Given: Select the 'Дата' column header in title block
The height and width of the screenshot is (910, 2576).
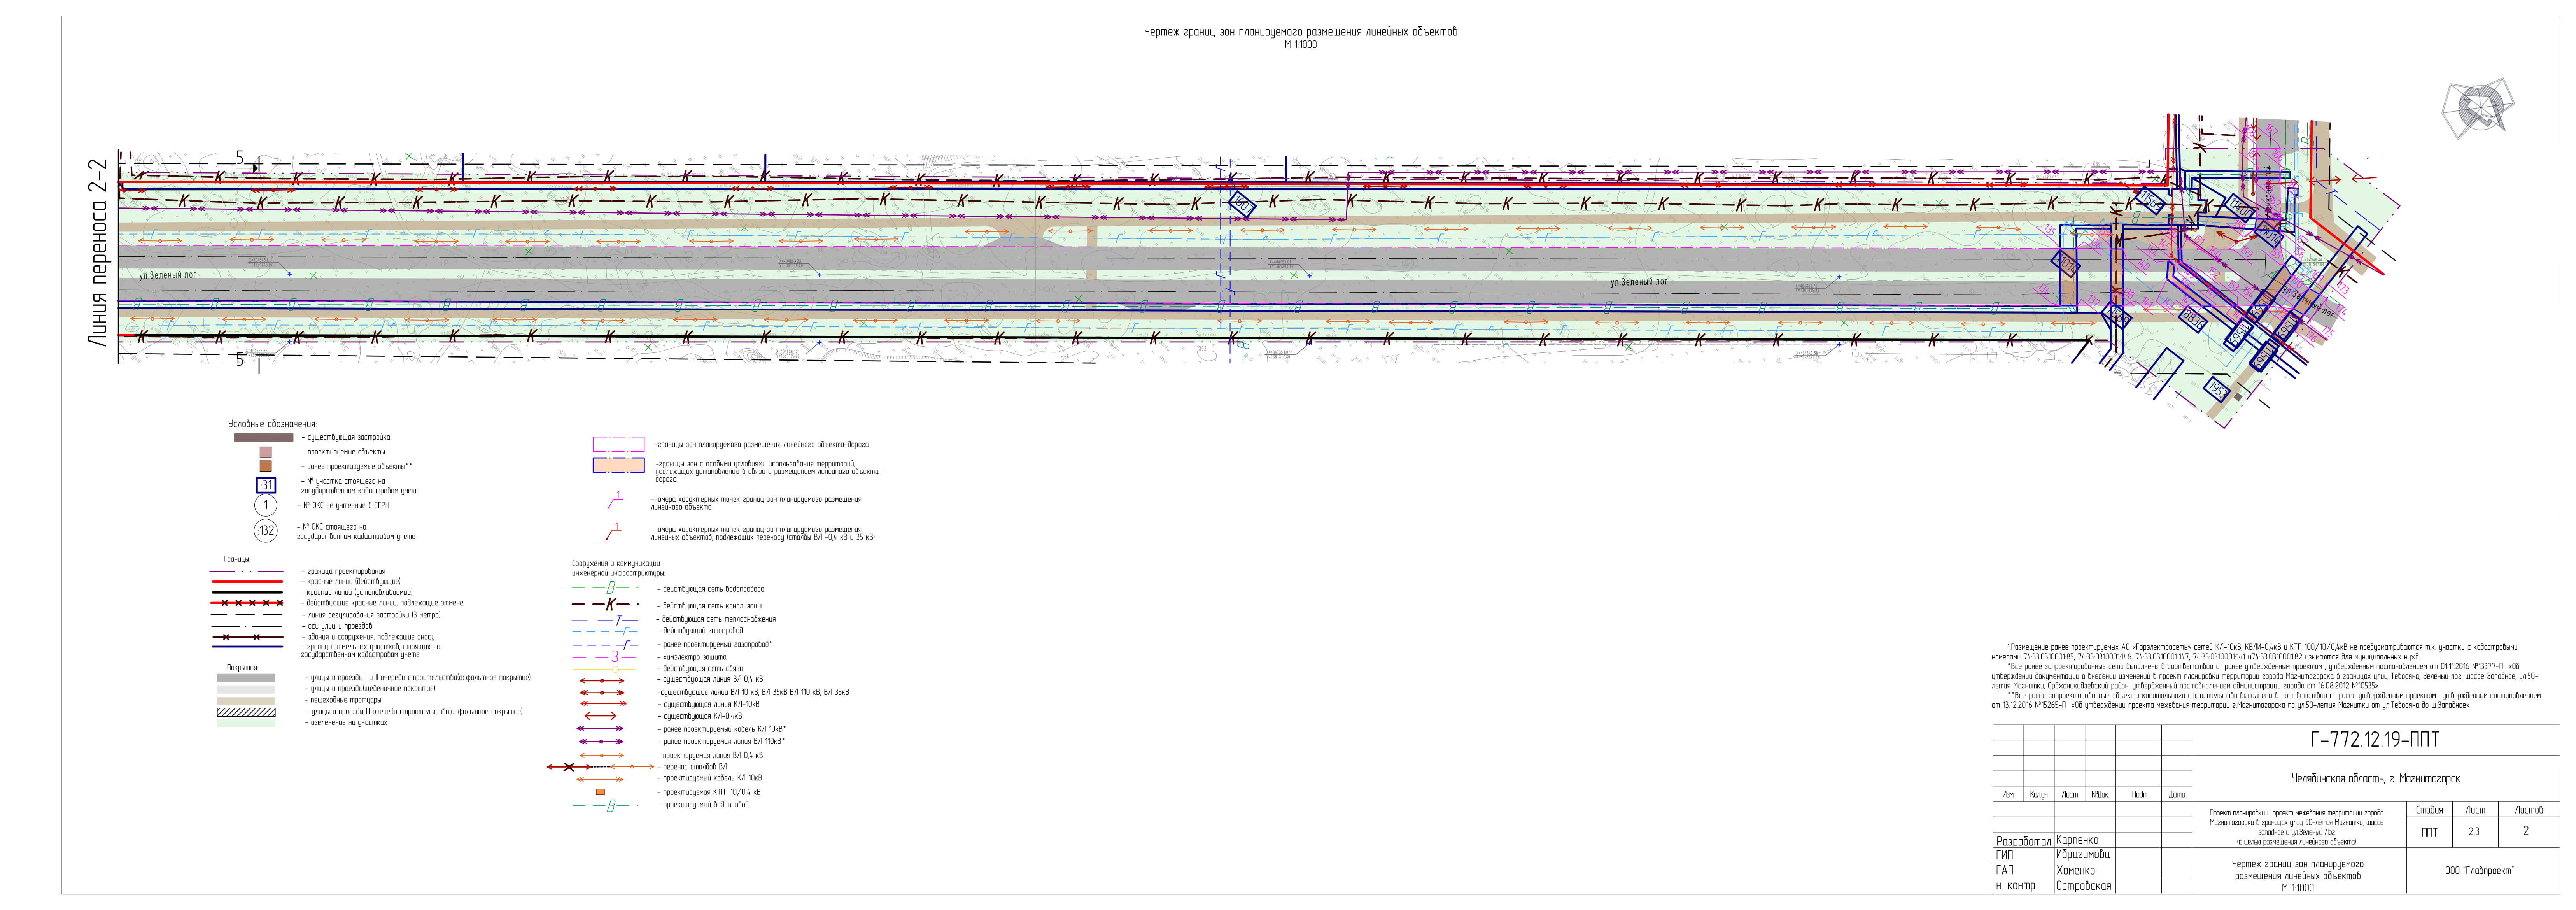Looking at the screenshot, I should (2177, 794).
